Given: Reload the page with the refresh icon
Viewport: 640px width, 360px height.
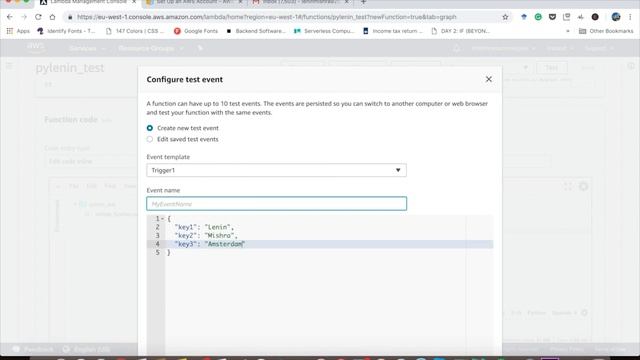Looking at the screenshot, I should (38, 17).
